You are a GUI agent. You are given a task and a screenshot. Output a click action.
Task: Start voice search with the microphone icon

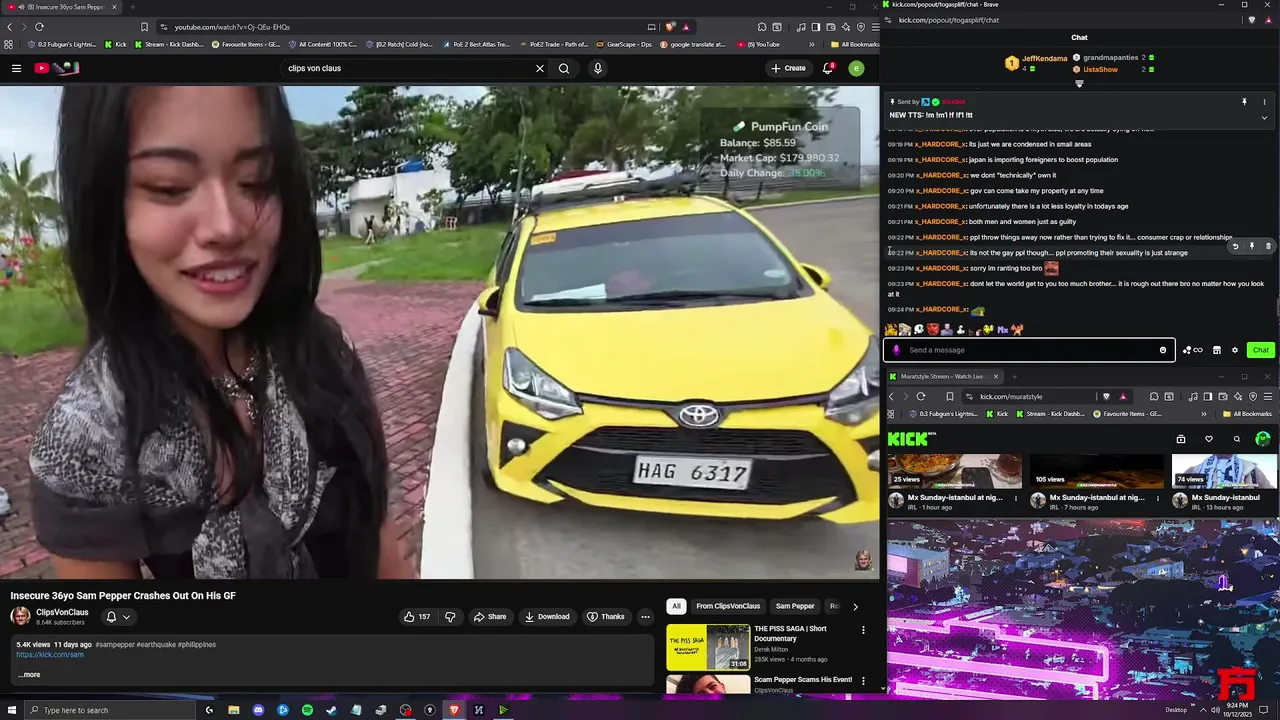point(598,68)
